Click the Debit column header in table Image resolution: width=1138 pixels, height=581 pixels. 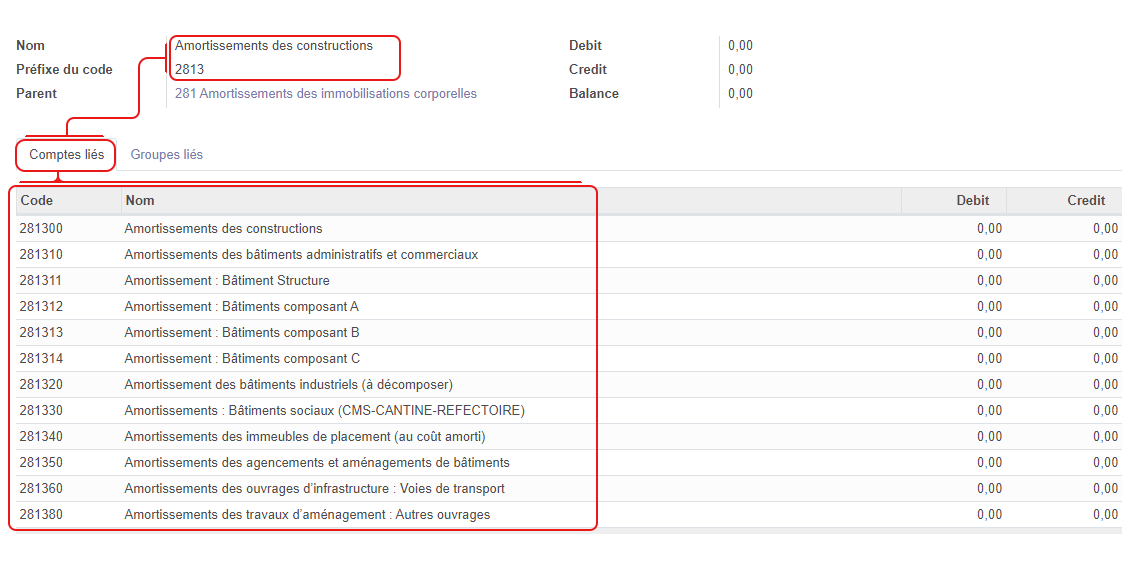954,201
